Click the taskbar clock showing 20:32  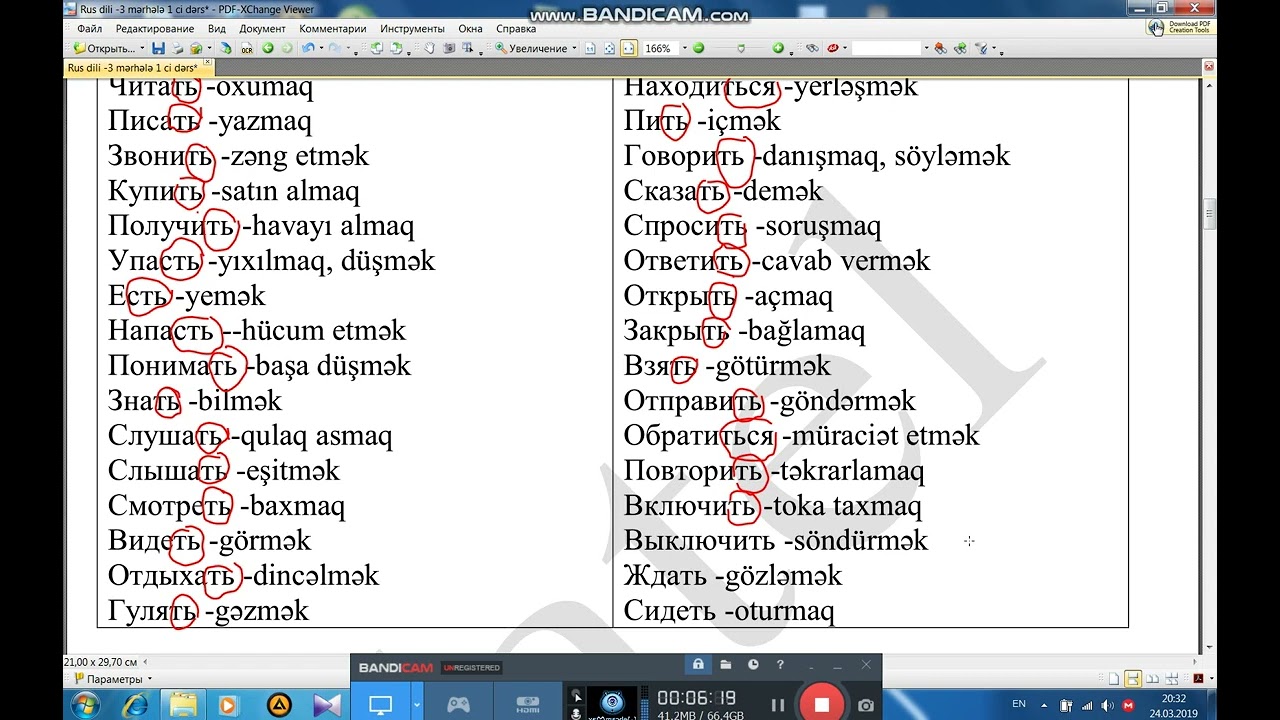pos(1174,705)
